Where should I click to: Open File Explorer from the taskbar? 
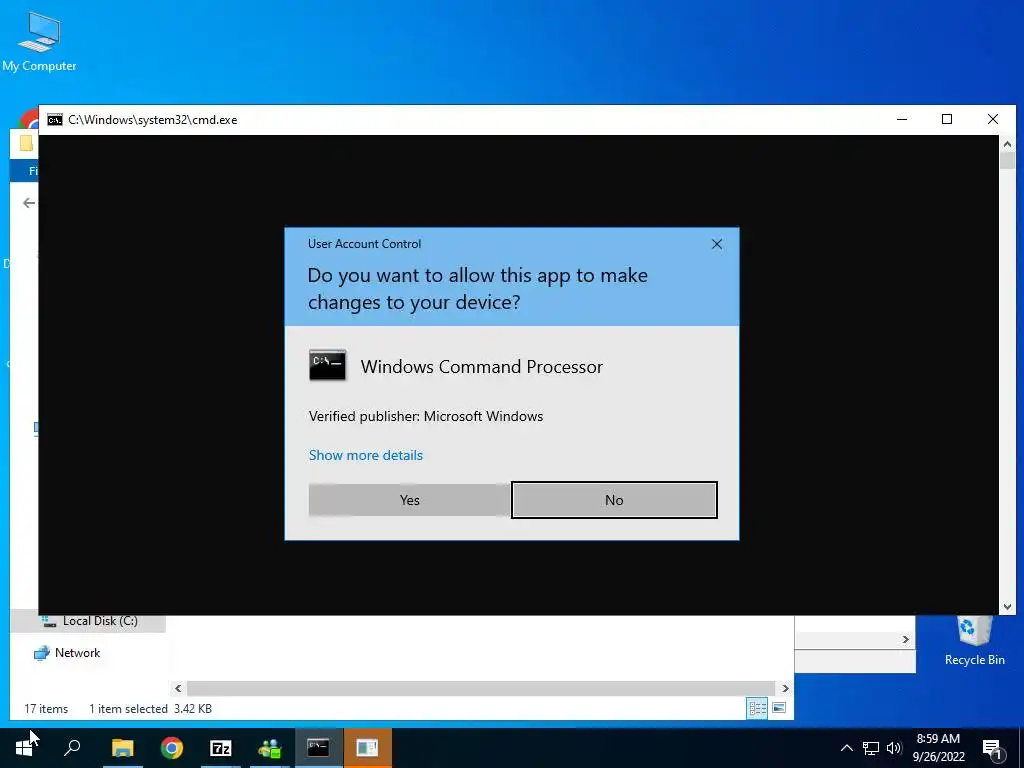coord(122,748)
